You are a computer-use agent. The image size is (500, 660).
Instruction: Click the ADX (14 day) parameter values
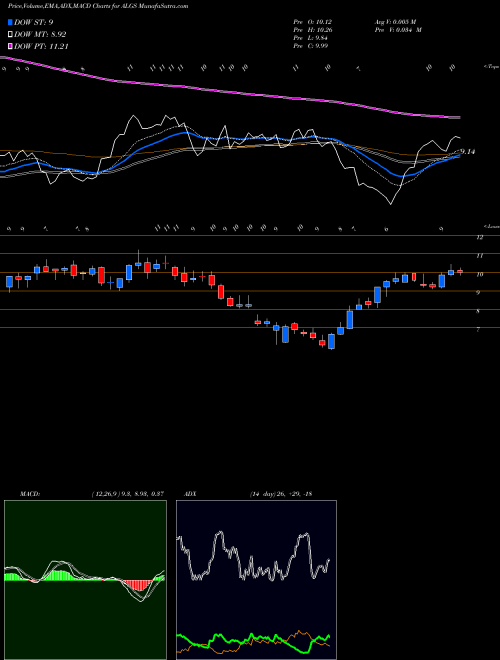coord(280,494)
